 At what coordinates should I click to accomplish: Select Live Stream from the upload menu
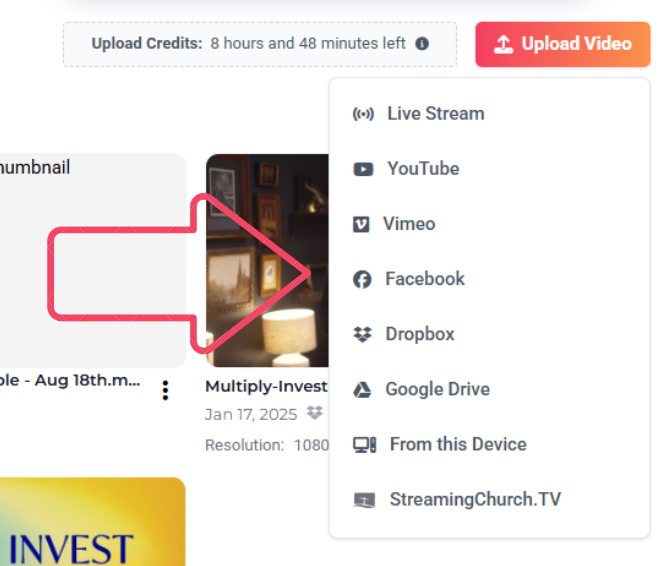pyautogui.click(x=489, y=114)
